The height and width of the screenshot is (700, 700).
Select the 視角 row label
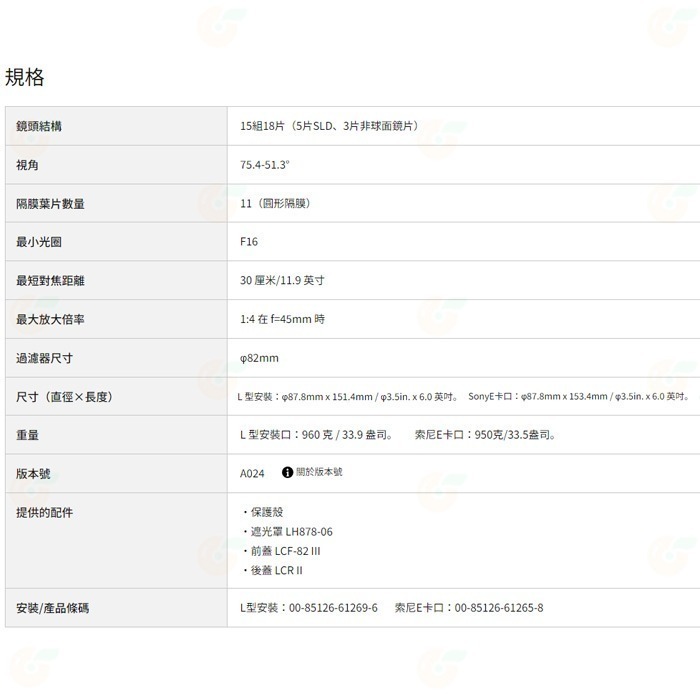coord(27,165)
